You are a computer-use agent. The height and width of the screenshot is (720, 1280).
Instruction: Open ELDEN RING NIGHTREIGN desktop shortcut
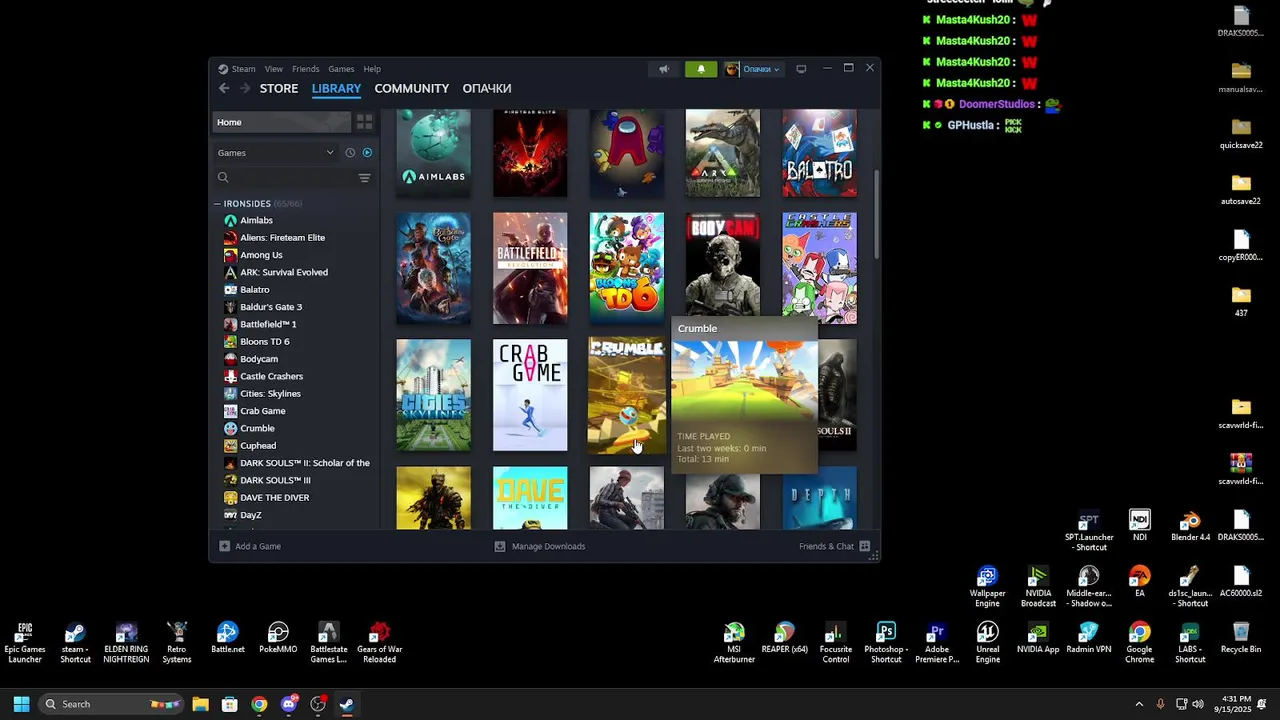point(126,642)
